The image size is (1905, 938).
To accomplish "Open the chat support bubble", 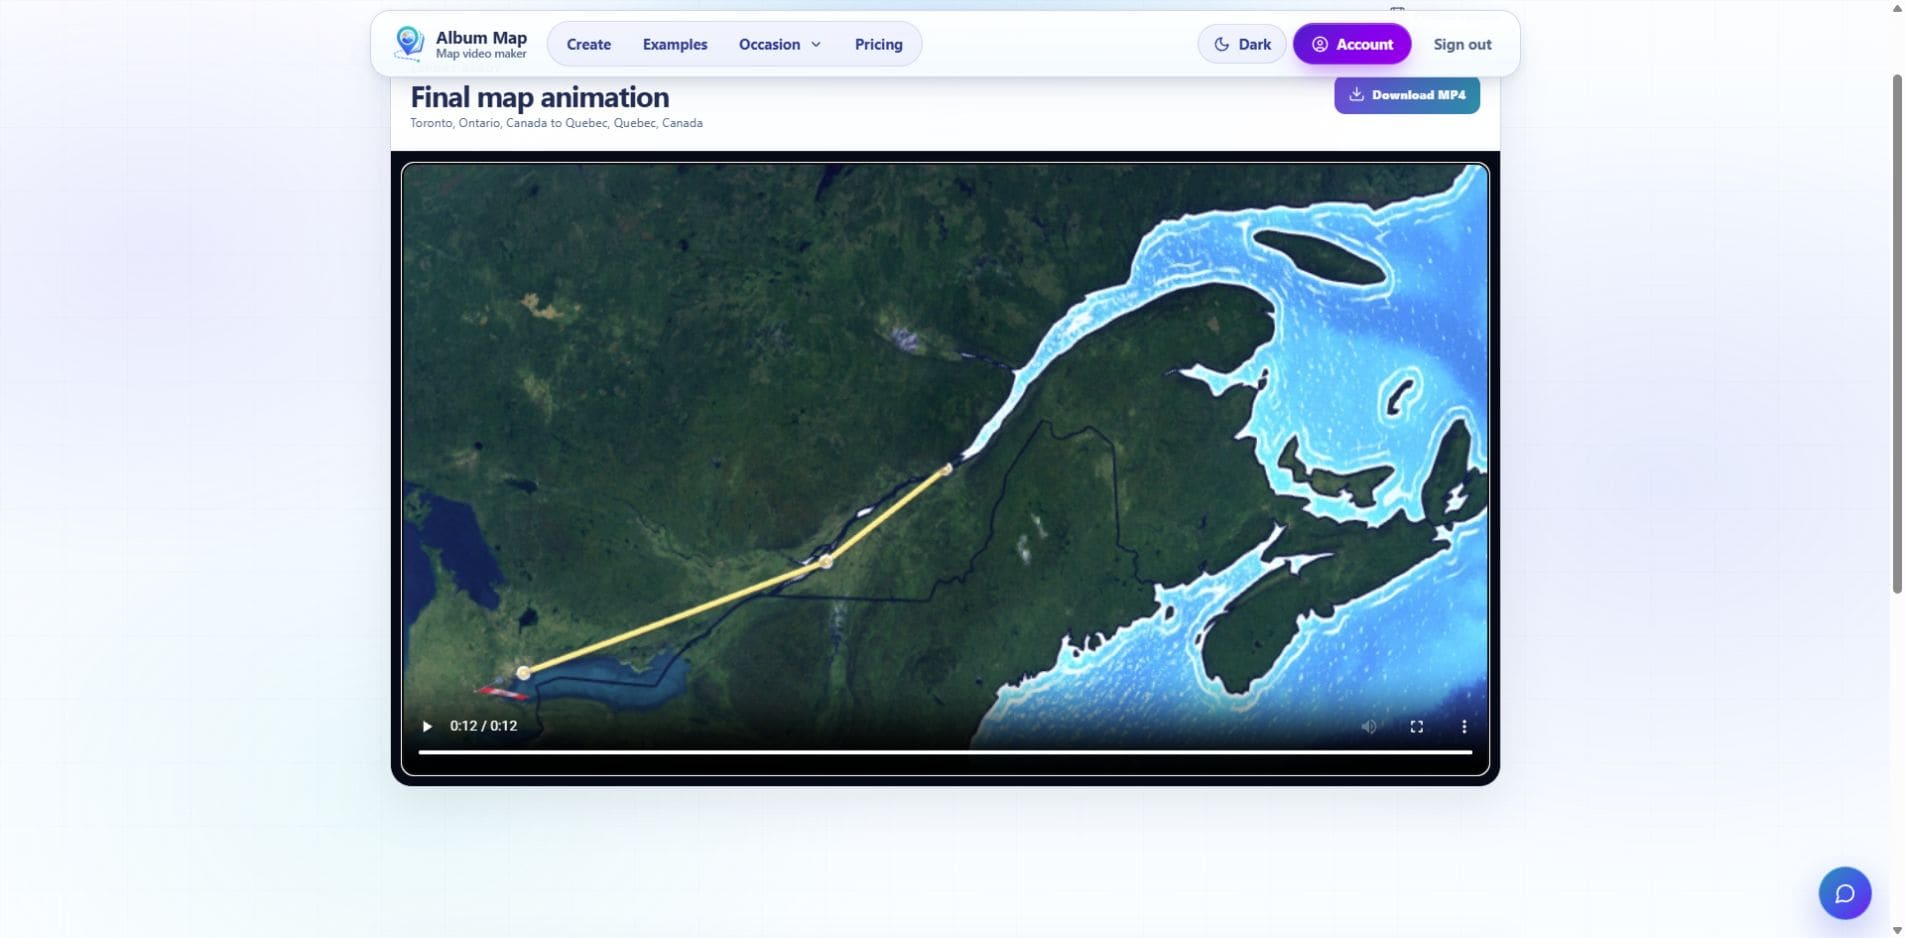I will 1844,893.
